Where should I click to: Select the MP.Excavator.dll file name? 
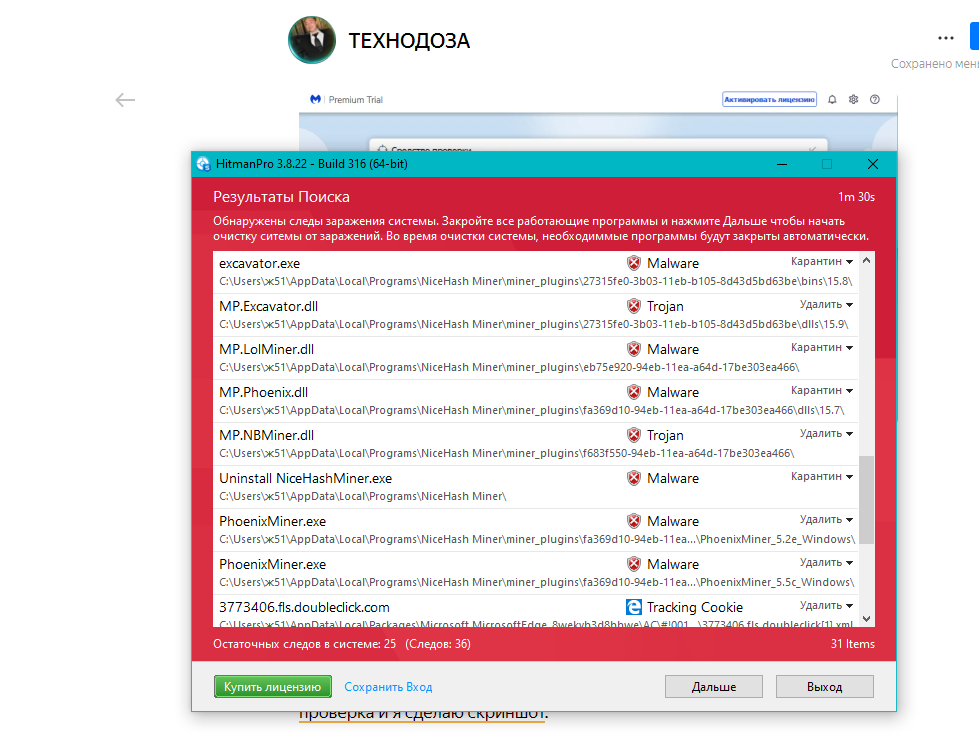tap(268, 306)
